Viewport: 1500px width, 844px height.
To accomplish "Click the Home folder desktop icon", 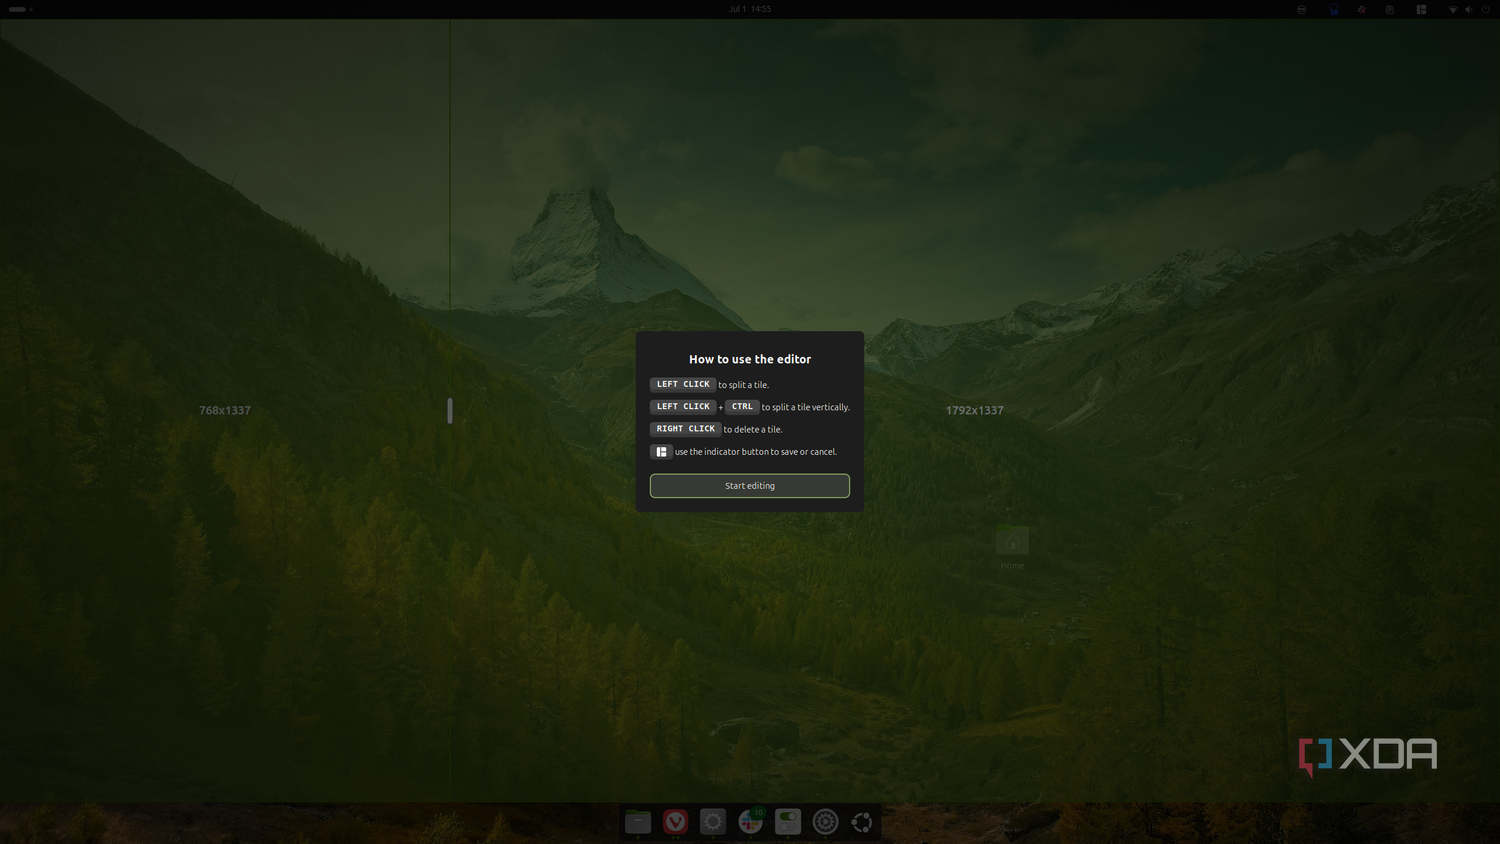I will [x=1012, y=548].
